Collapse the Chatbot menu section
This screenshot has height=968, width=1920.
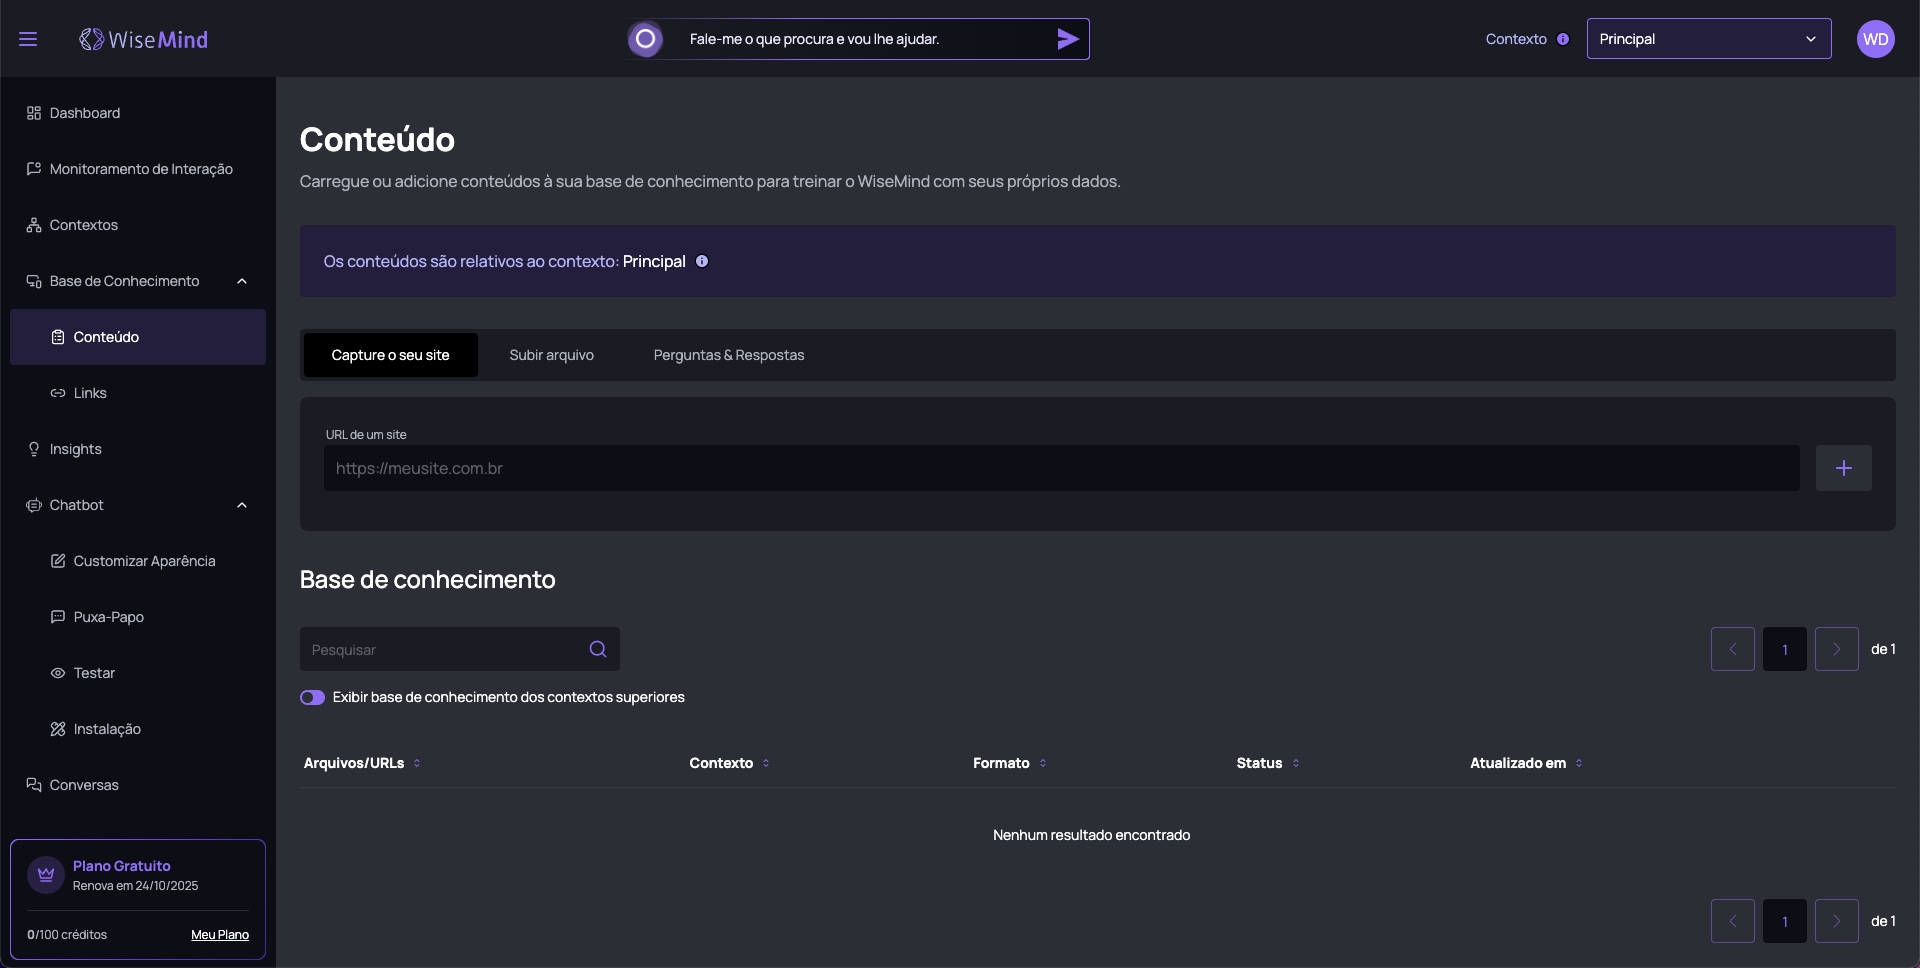click(242, 505)
